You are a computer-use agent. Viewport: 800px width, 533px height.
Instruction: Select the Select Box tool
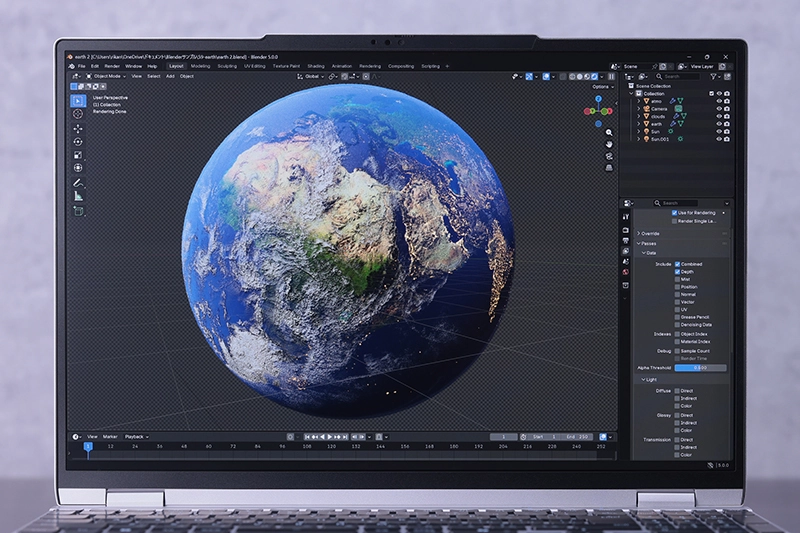point(78,100)
